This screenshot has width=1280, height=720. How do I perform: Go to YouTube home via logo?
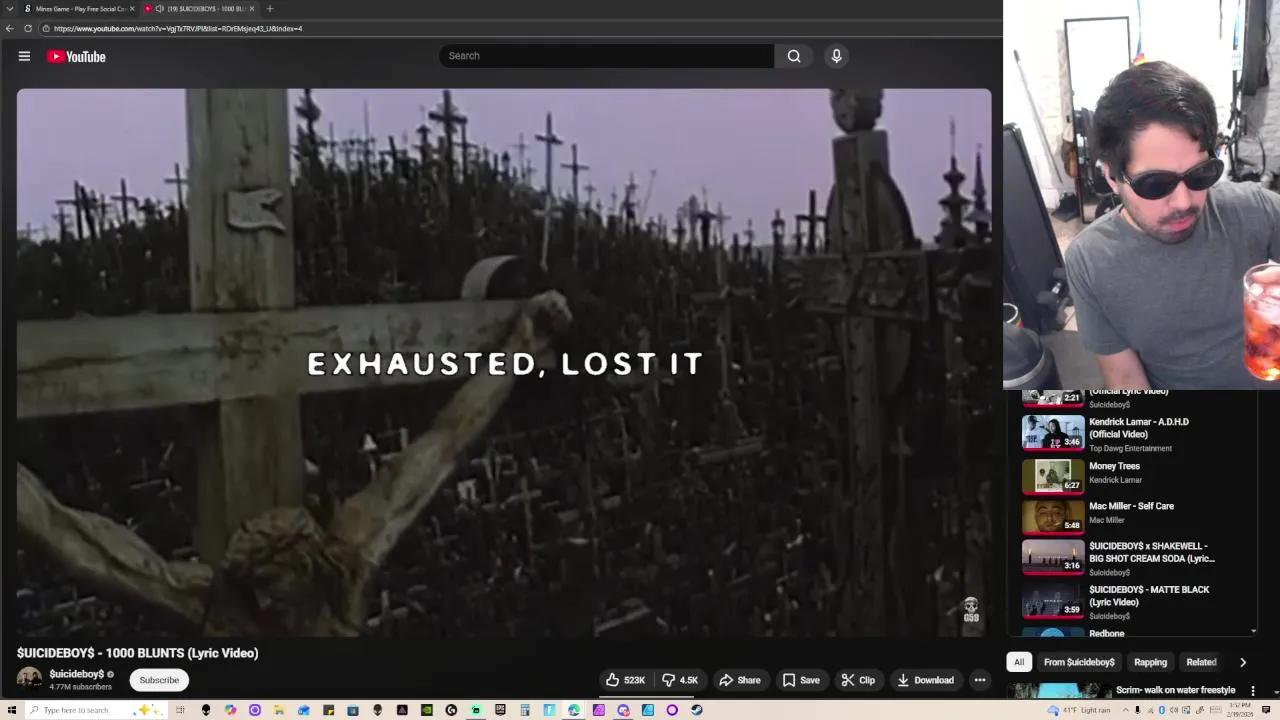(x=76, y=57)
